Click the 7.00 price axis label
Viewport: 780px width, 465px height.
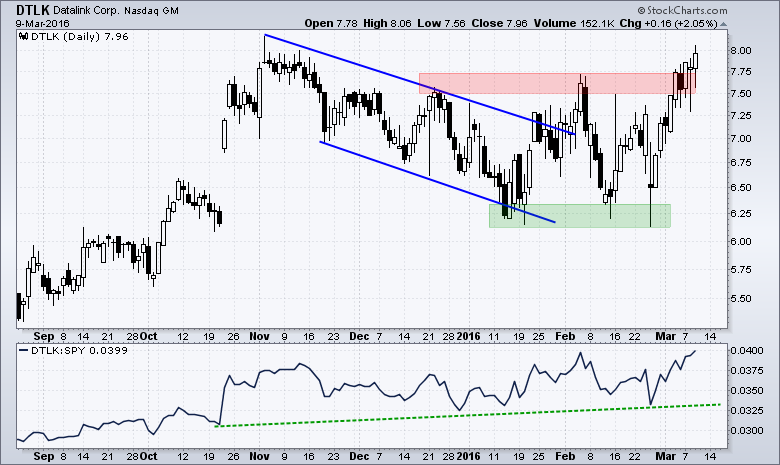coord(741,138)
